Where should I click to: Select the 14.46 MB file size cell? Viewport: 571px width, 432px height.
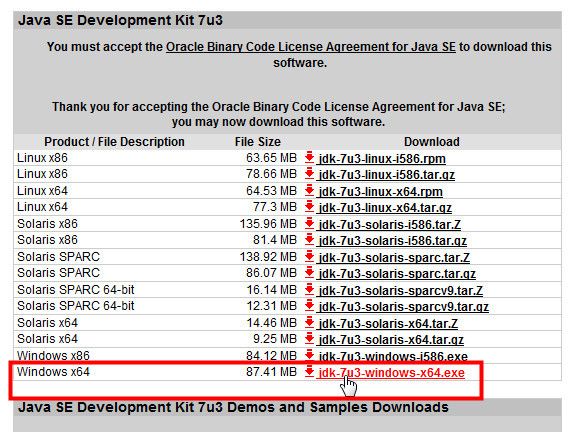271,323
